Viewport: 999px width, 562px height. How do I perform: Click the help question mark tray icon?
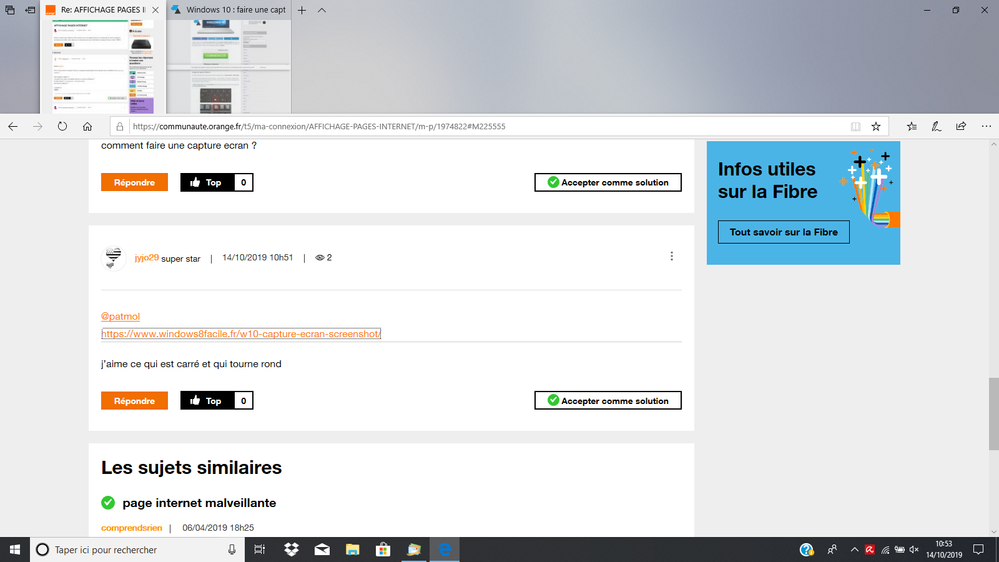tap(807, 549)
